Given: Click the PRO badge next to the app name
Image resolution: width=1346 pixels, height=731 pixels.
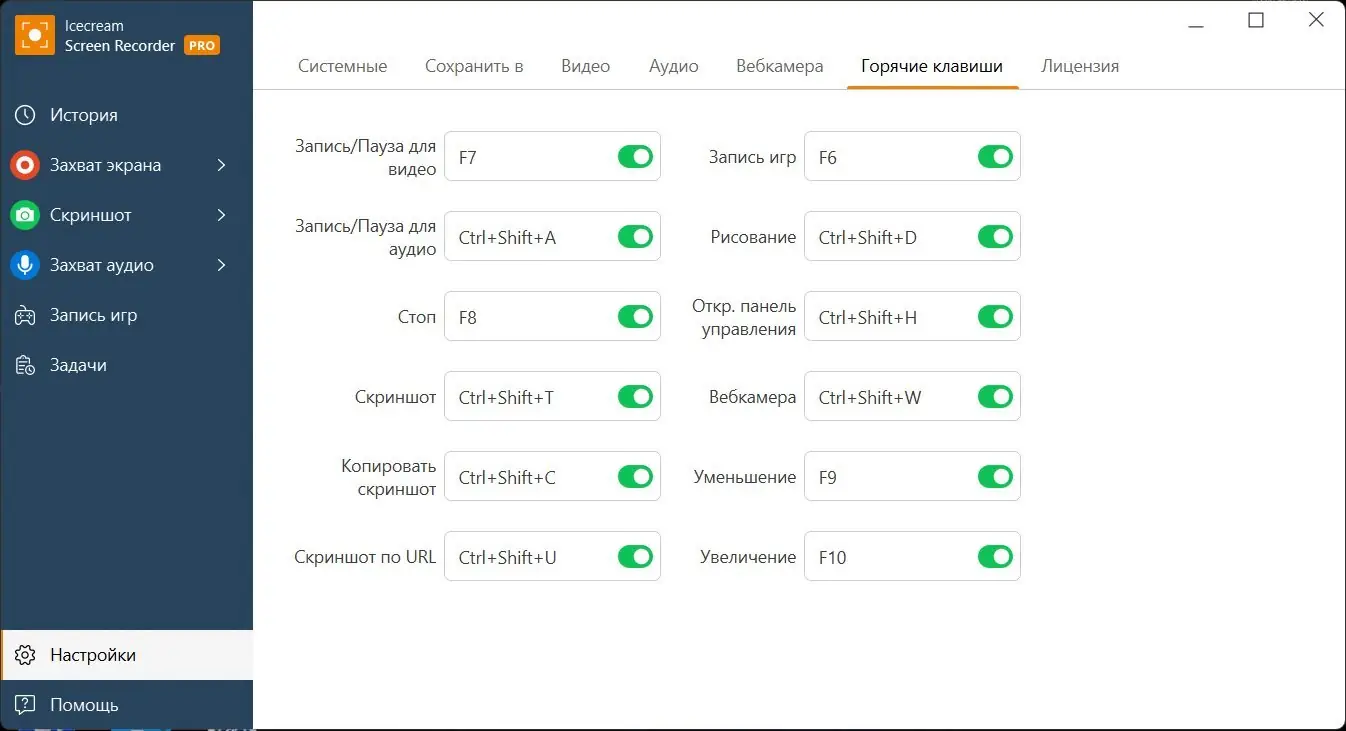Looking at the screenshot, I should point(200,45).
